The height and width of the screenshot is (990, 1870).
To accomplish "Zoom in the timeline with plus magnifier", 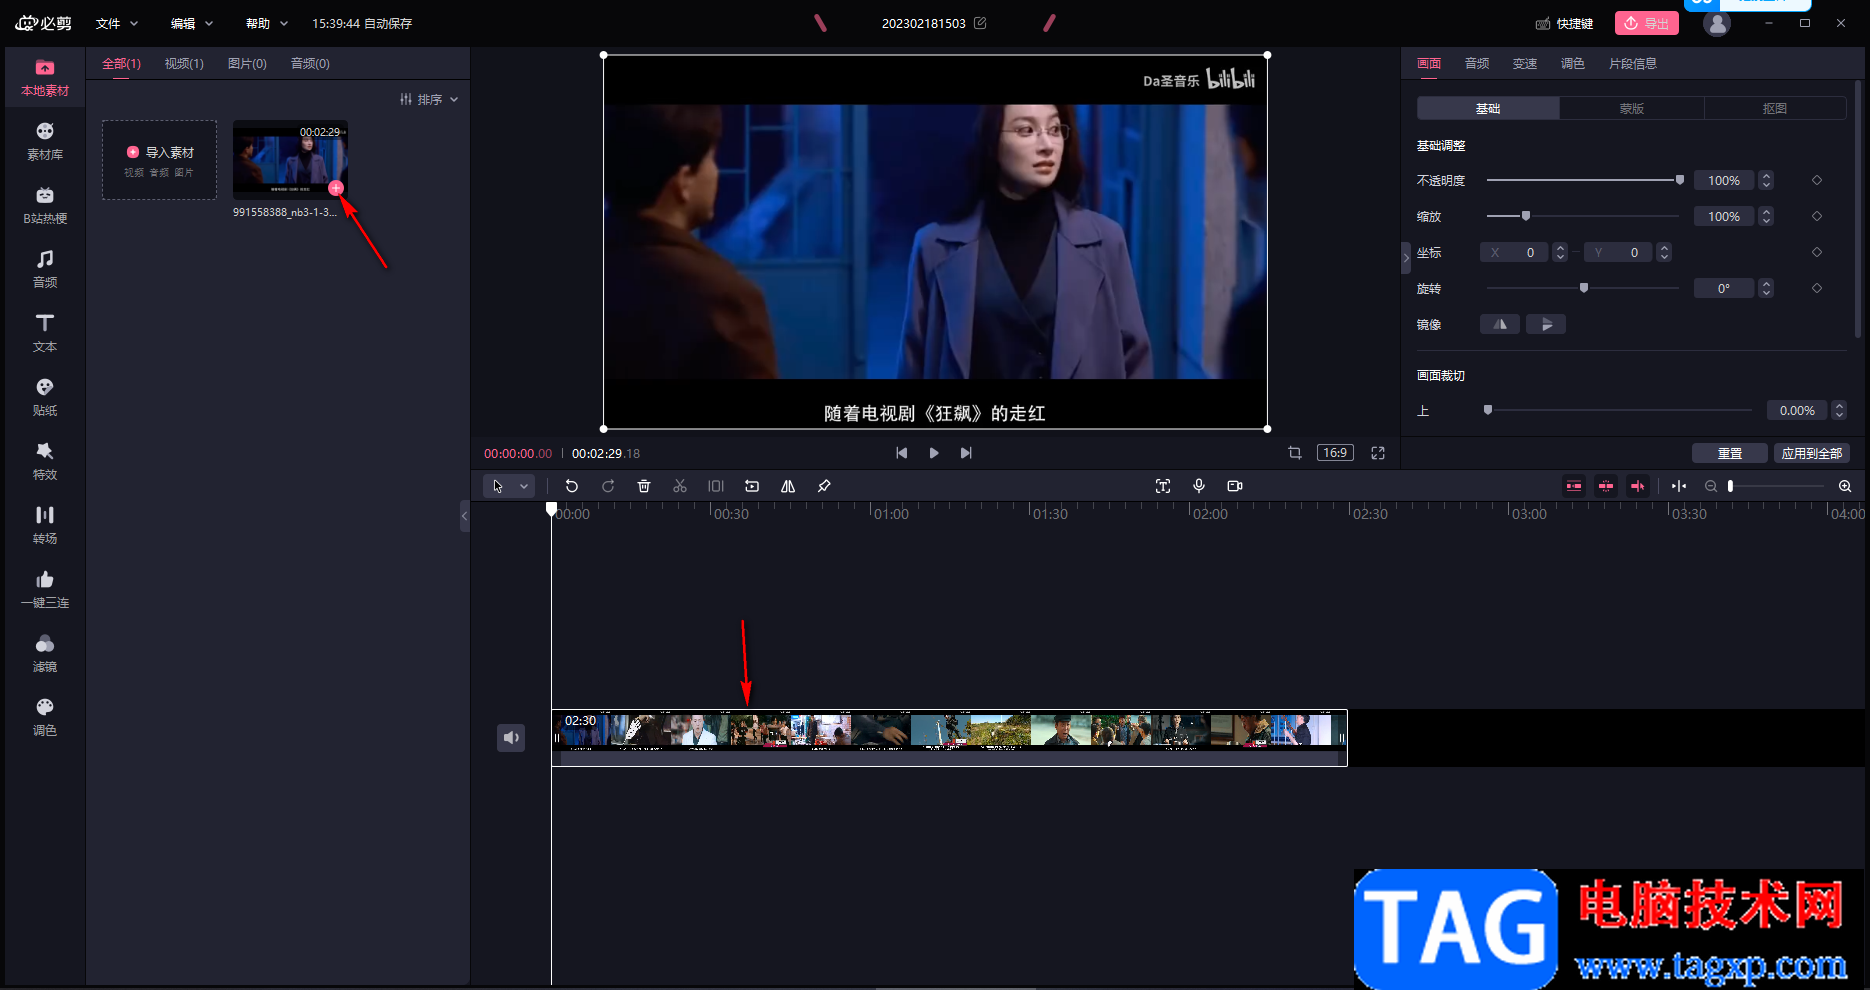I will (x=1845, y=486).
